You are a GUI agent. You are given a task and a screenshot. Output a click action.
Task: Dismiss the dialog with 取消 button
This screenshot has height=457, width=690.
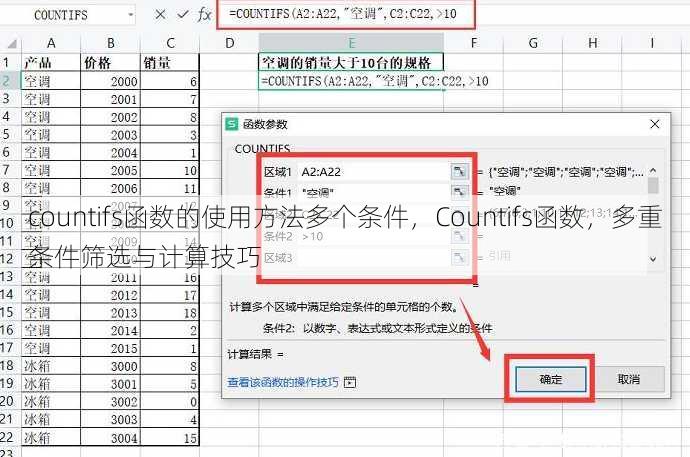[x=628, y=379]
